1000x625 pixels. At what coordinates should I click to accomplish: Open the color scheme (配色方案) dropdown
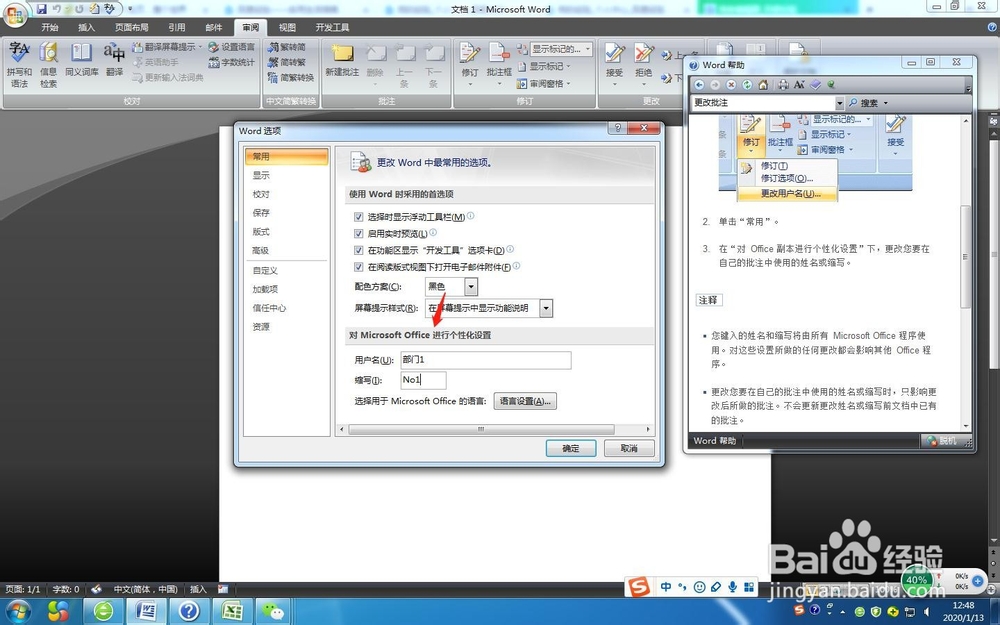[471, 286]
